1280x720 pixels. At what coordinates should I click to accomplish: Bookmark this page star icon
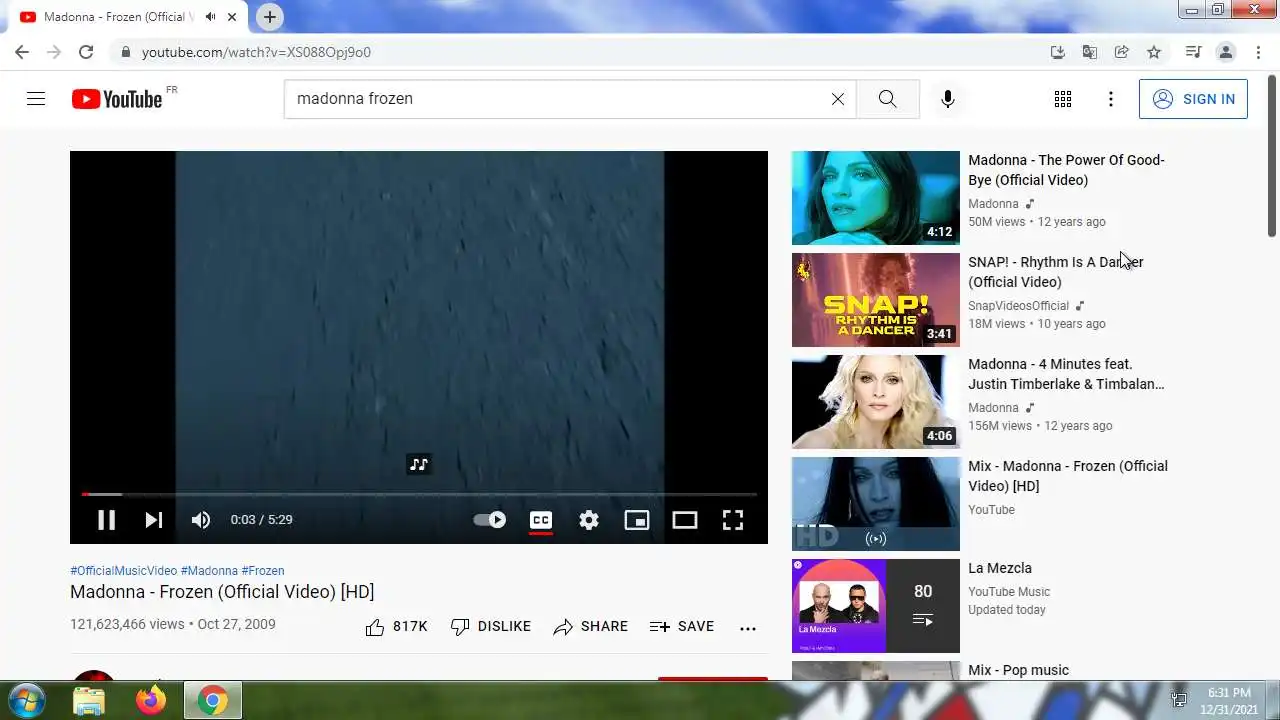point(1154,52)
